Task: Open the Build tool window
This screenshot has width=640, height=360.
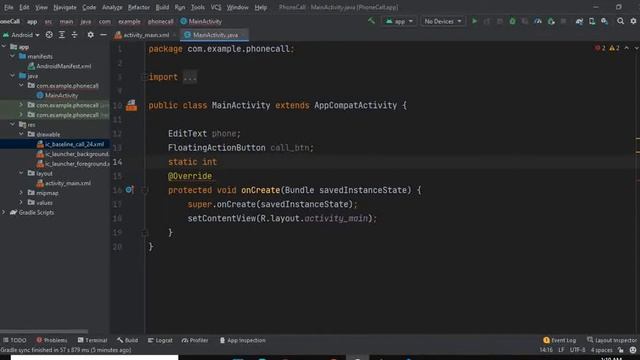Action: [x=127, y=340]
